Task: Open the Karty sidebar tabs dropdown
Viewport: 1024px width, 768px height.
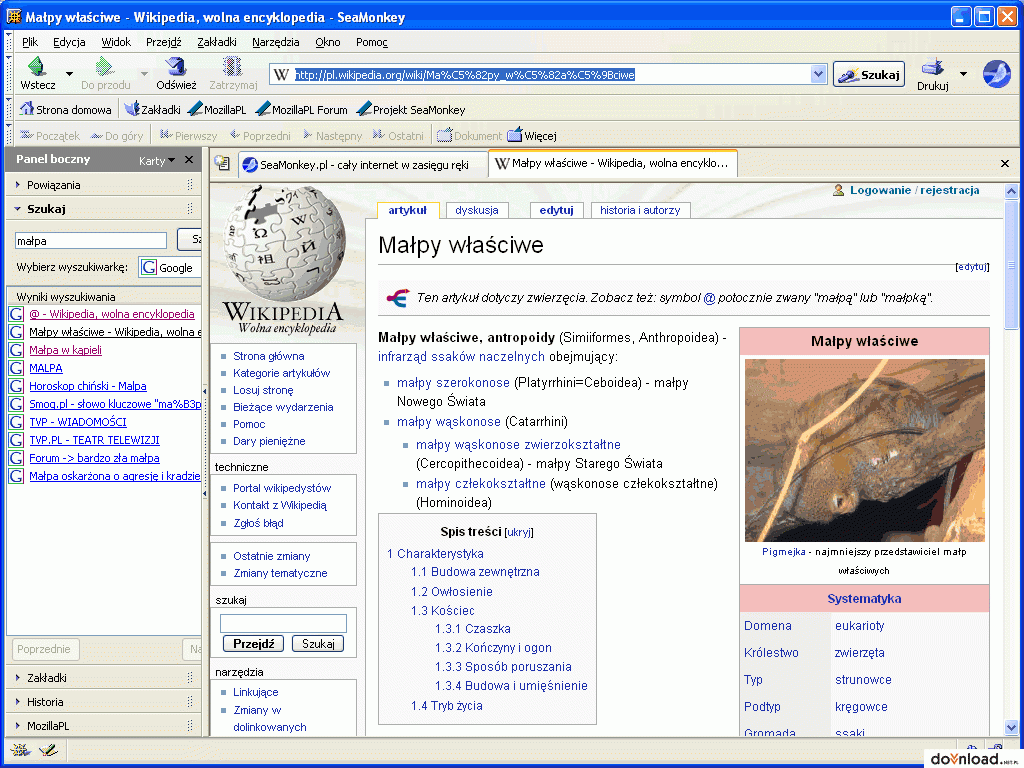Action: pyautogui.click(x=157, y=161)
